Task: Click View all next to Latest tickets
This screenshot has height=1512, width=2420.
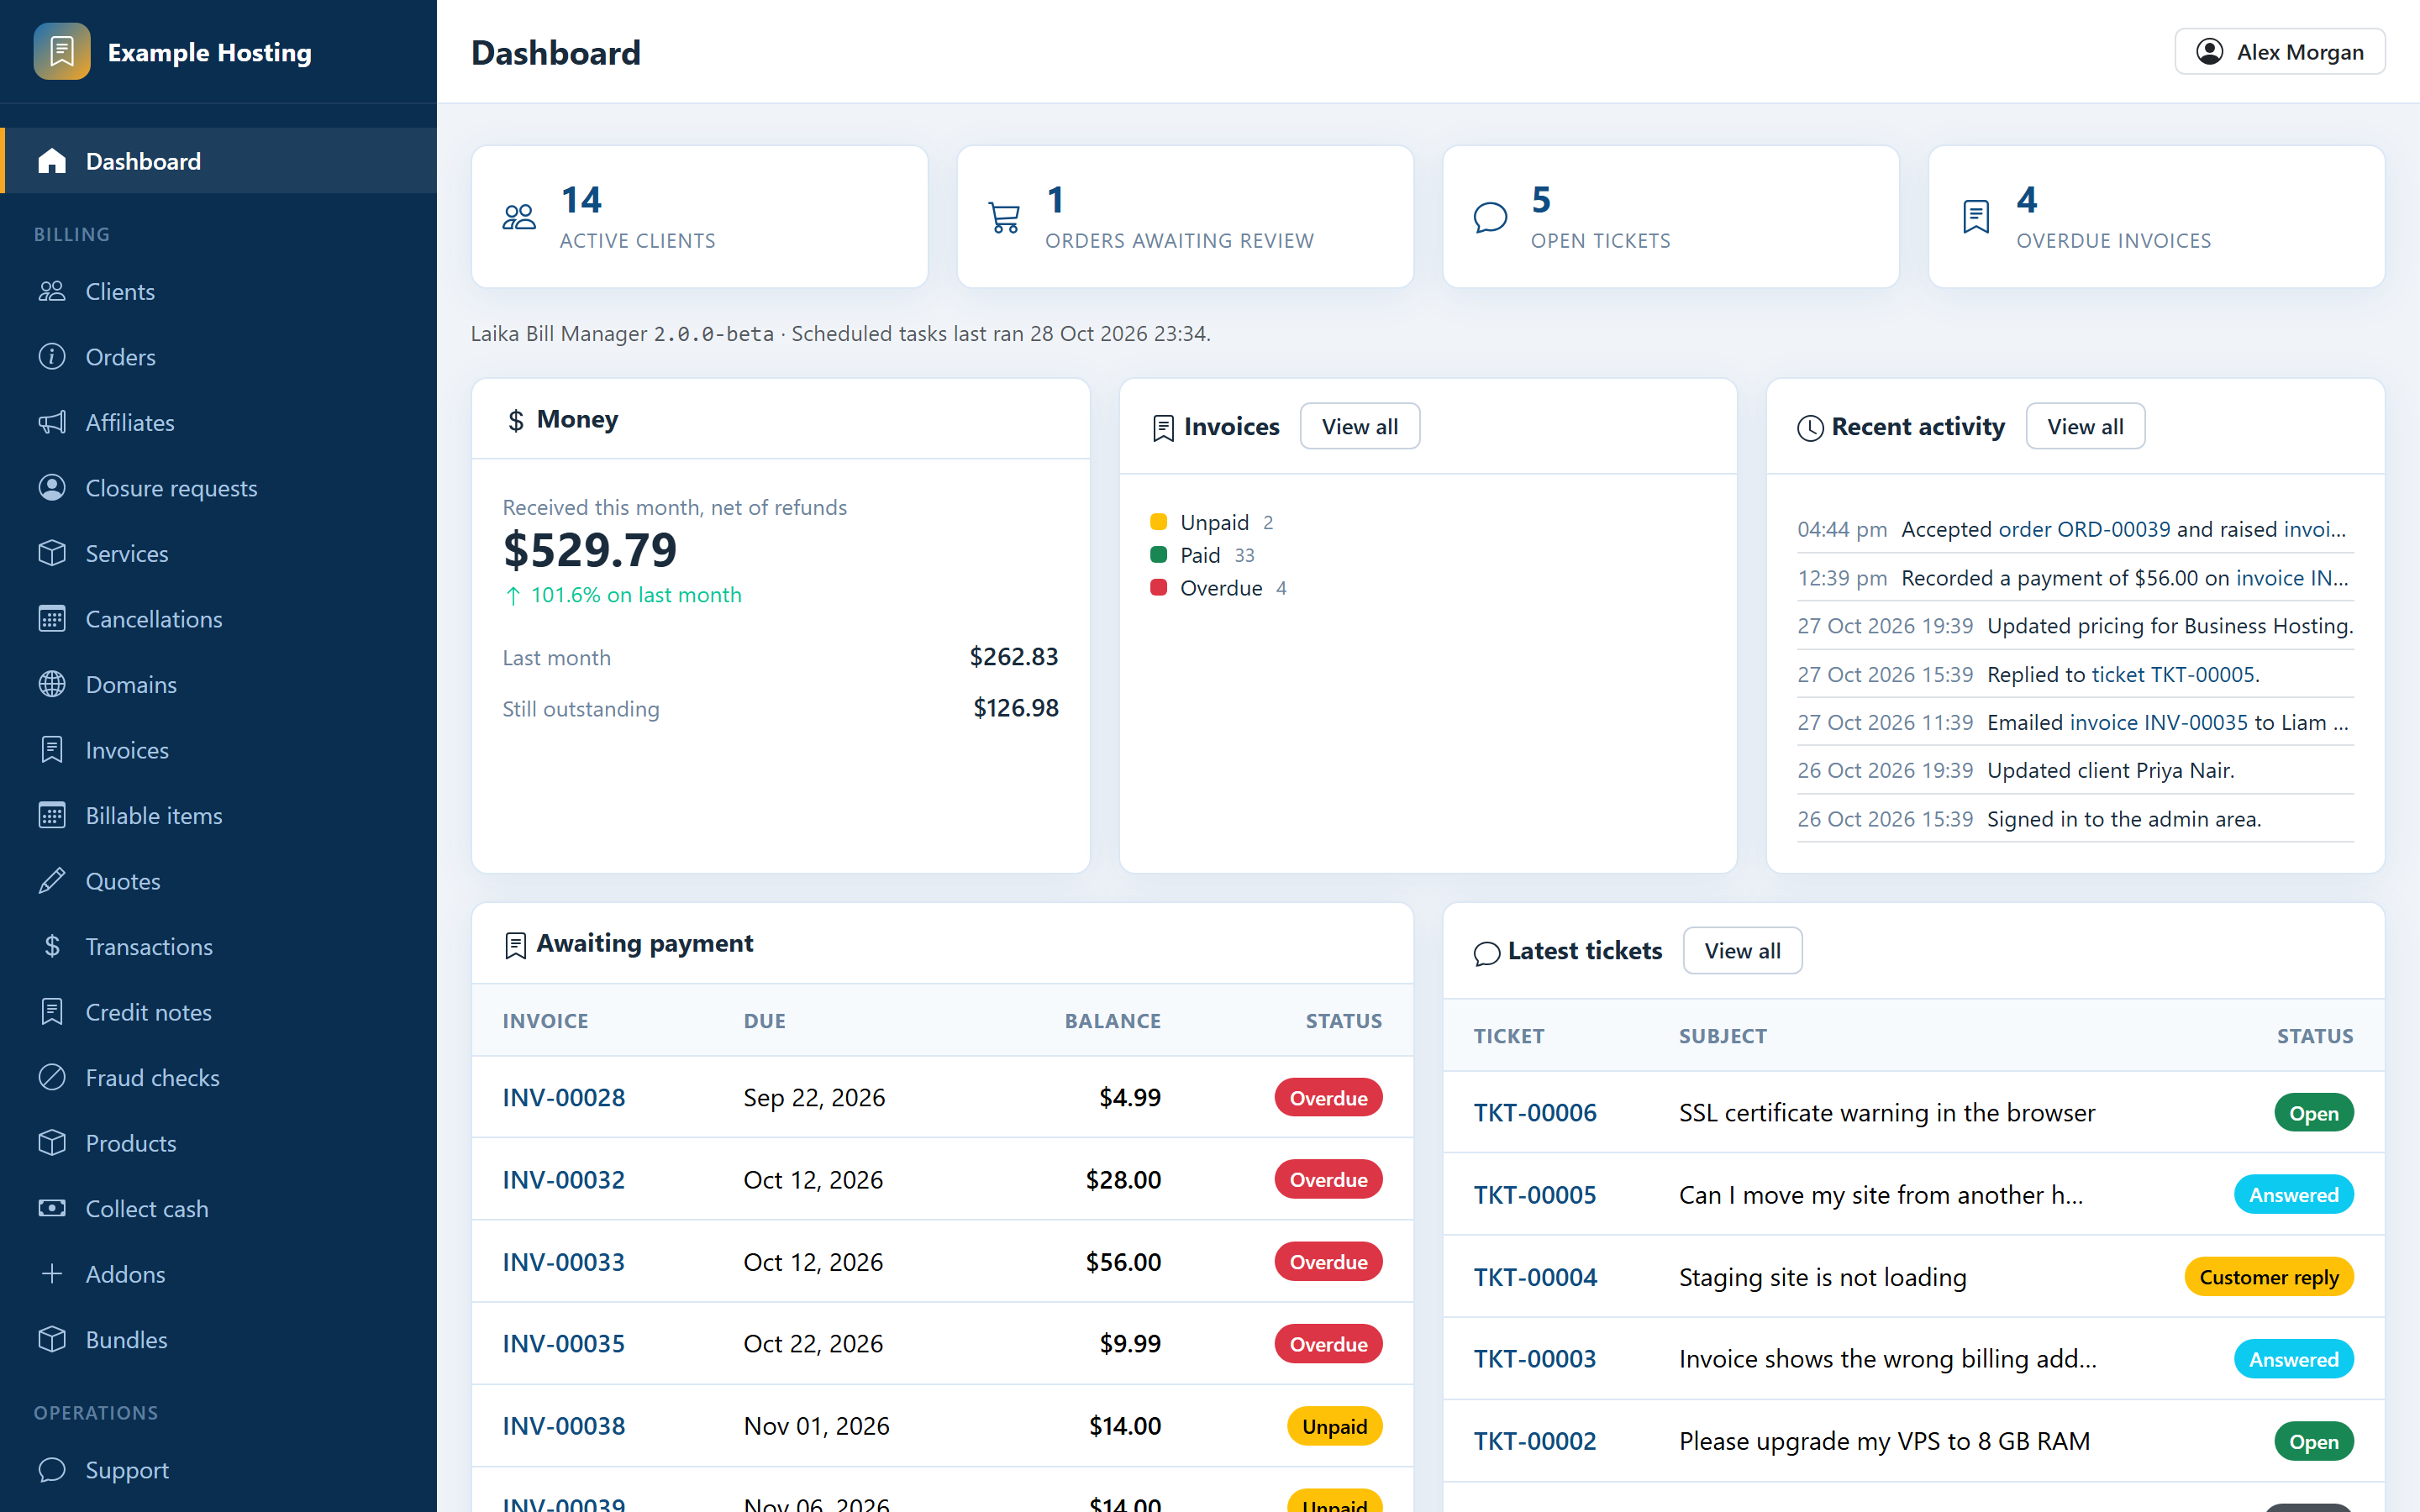Action: click(x=1742, y=951)
